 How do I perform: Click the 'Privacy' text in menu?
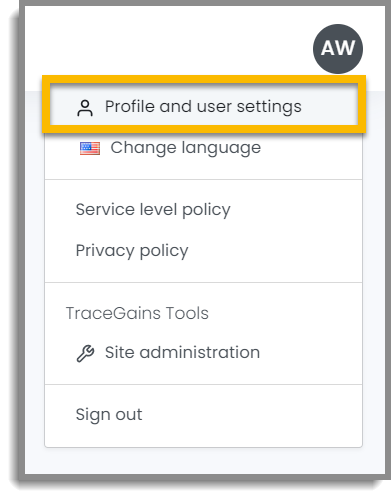[105, 251]
